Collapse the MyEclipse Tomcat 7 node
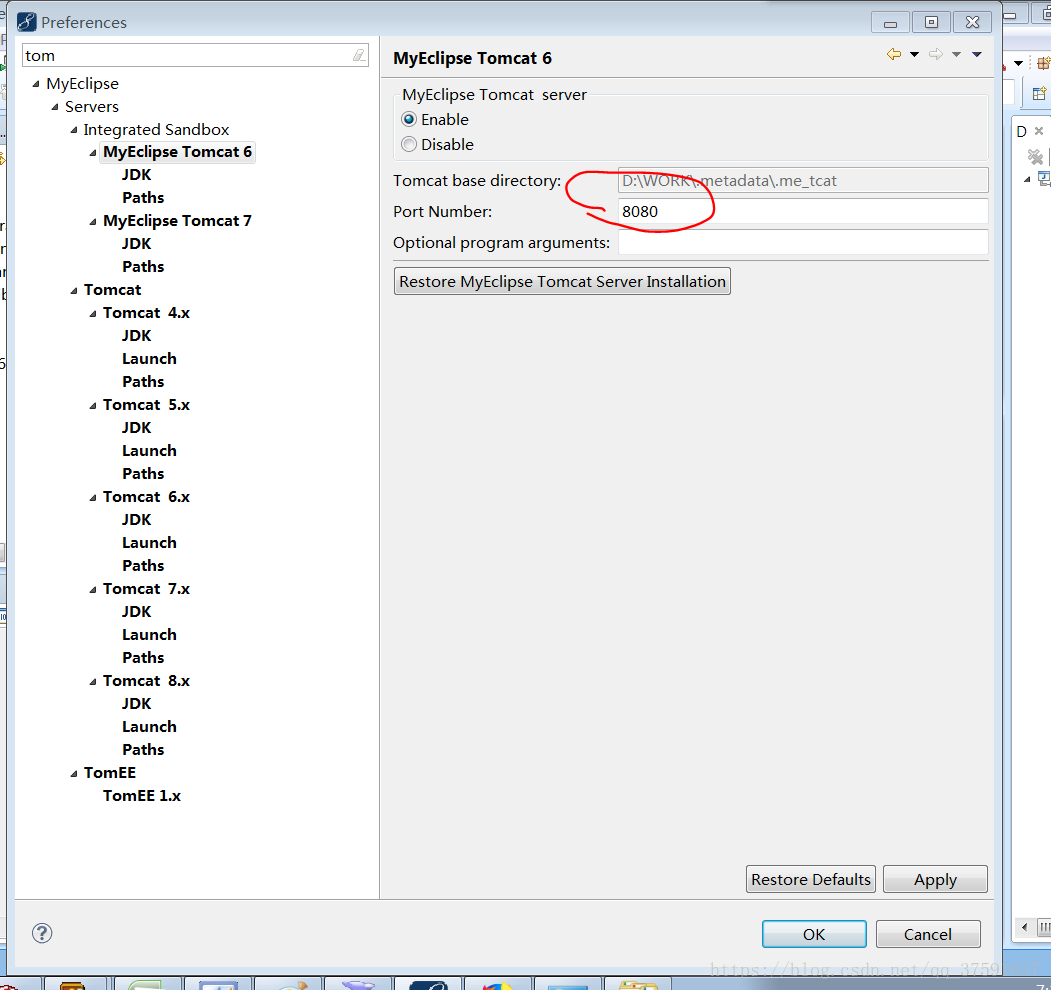Image resolution: width=1051 pixels, height=990 pixels. [93, 222]
